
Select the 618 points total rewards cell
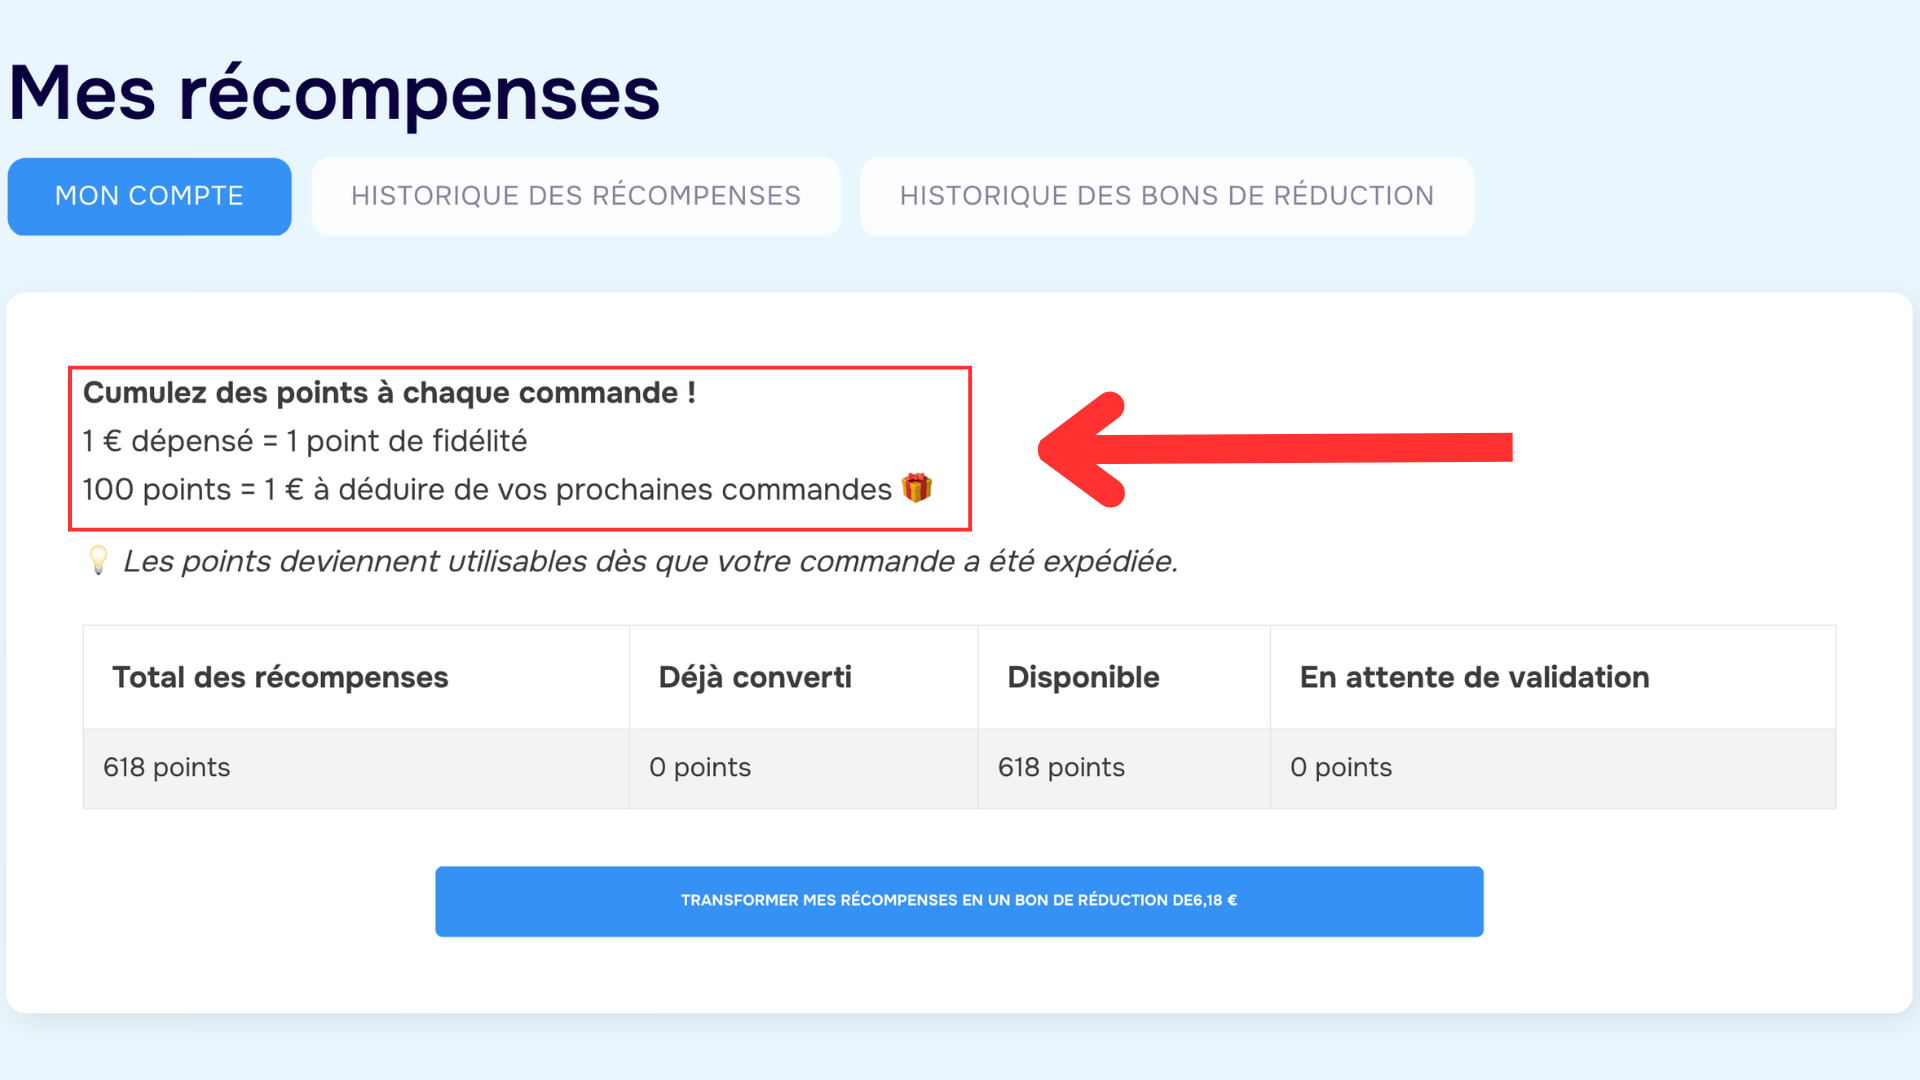click(x=356, y=768)
